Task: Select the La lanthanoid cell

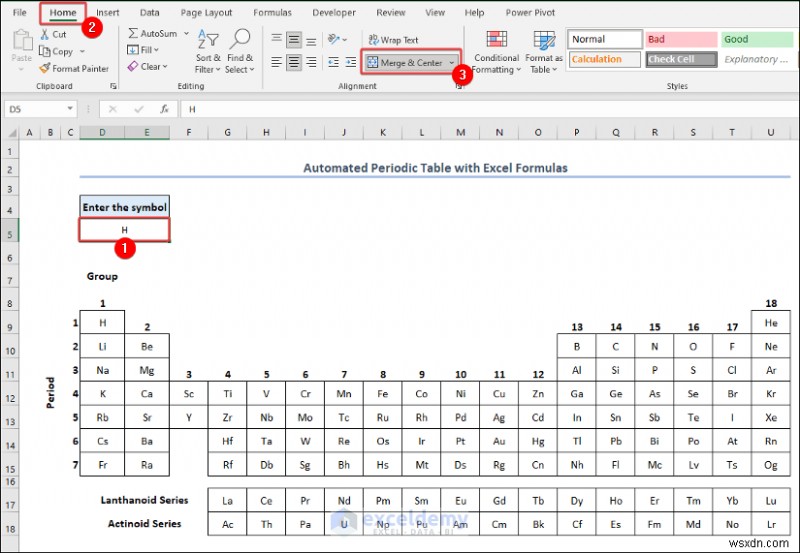Action: click(228, 501)
